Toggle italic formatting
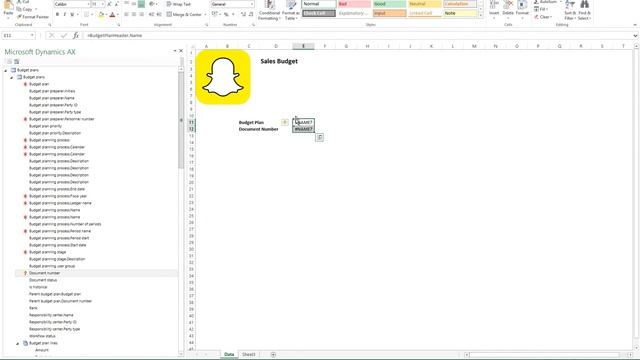Screen dimensions: 640x360 coord(64,15)
